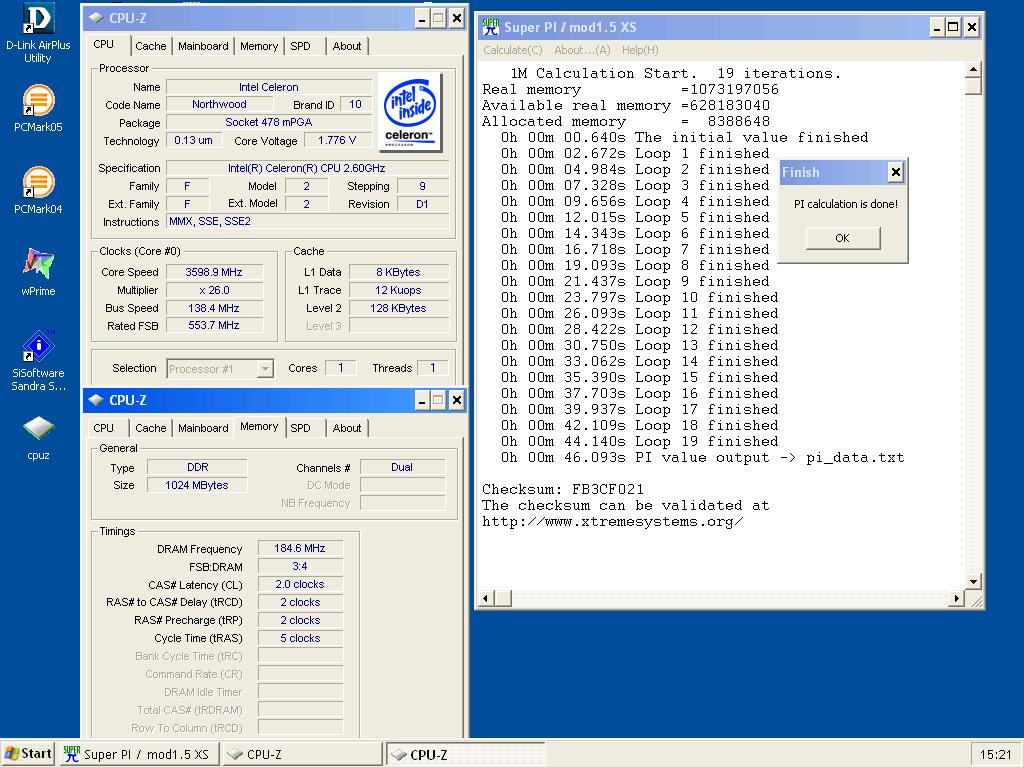The width and height of the screenshot is (1024, 768).
Task: Click the Level 2 cache value 128 KBytes
Action: point(398,308)
